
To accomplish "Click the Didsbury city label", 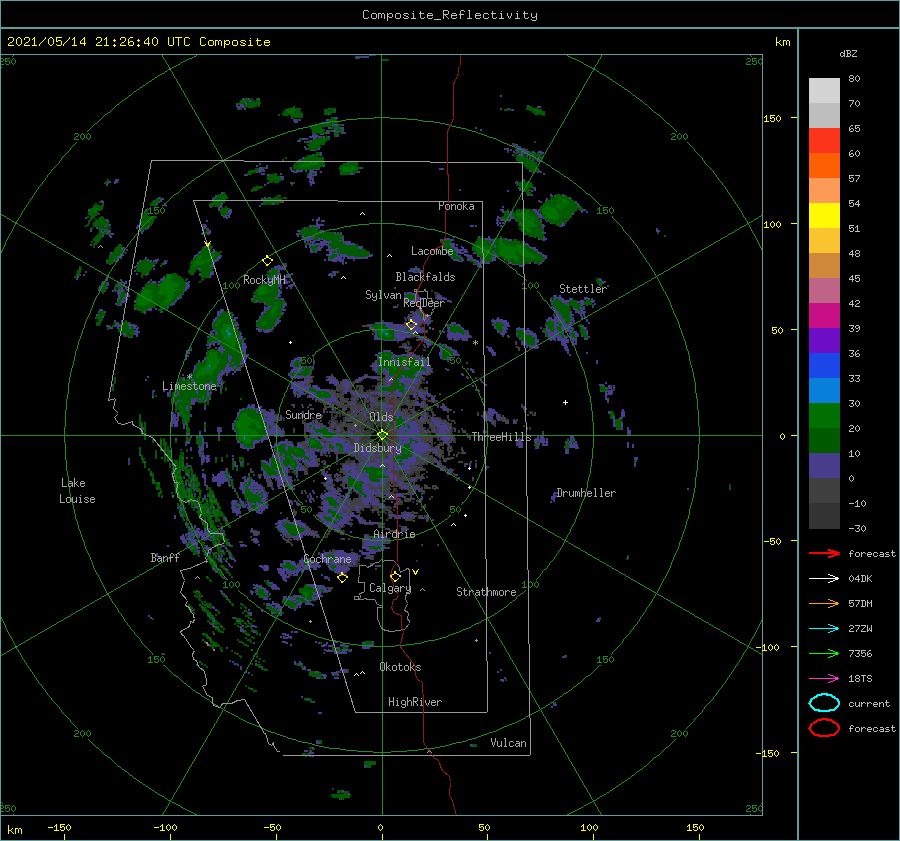I will pos(378,448).
